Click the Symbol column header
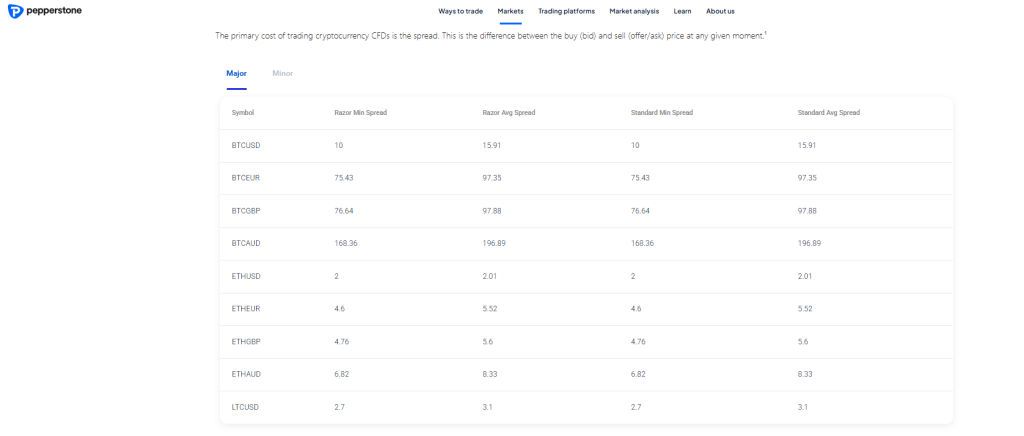The image size is (1024, 436). [243, 113]
